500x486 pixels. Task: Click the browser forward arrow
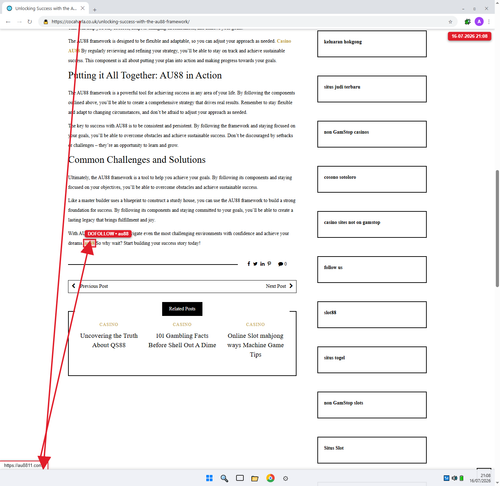coord(19,22)
